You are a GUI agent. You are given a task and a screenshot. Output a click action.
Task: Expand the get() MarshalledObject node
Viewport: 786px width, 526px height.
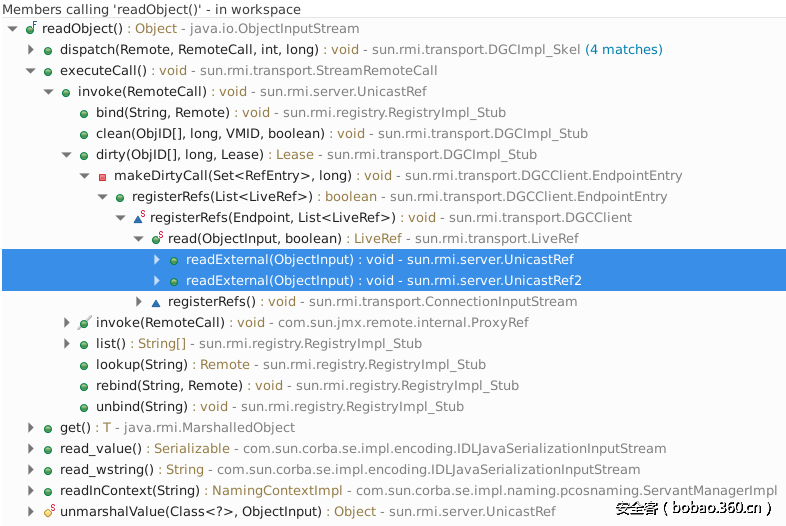point(31,428)
